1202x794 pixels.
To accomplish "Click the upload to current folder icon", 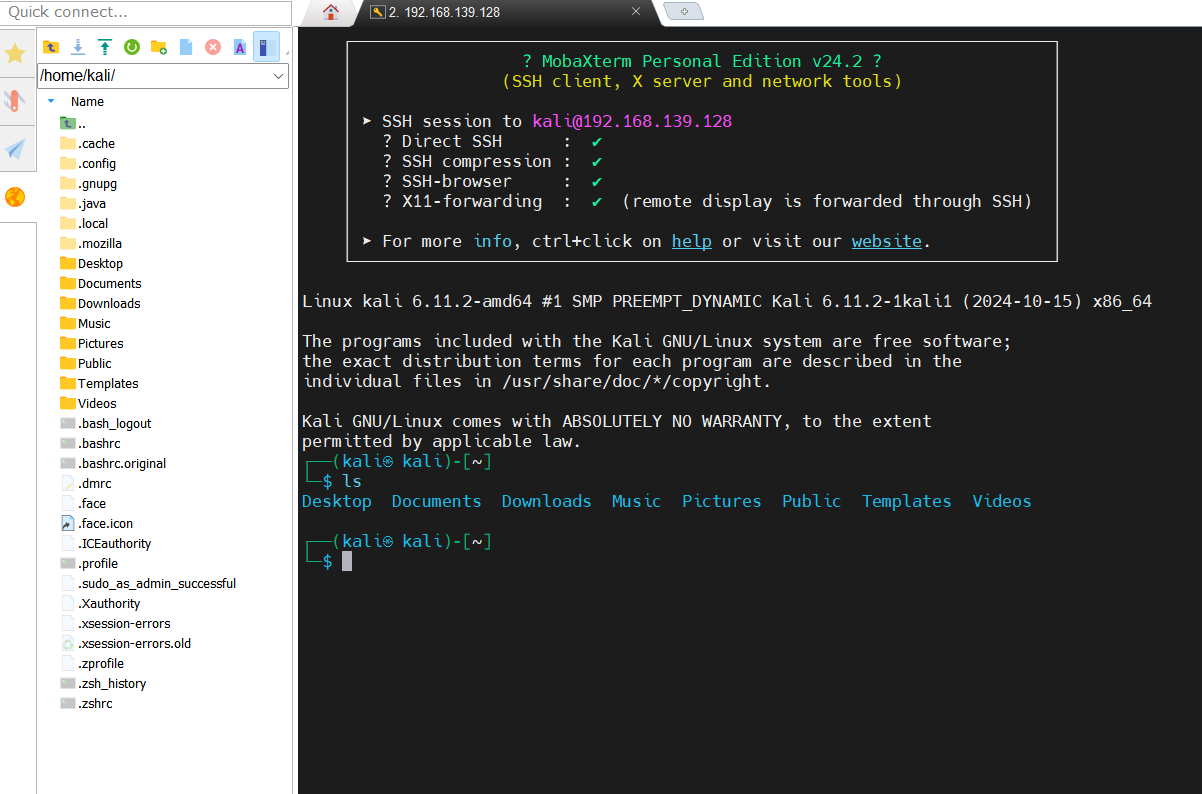I will [105, 47].
